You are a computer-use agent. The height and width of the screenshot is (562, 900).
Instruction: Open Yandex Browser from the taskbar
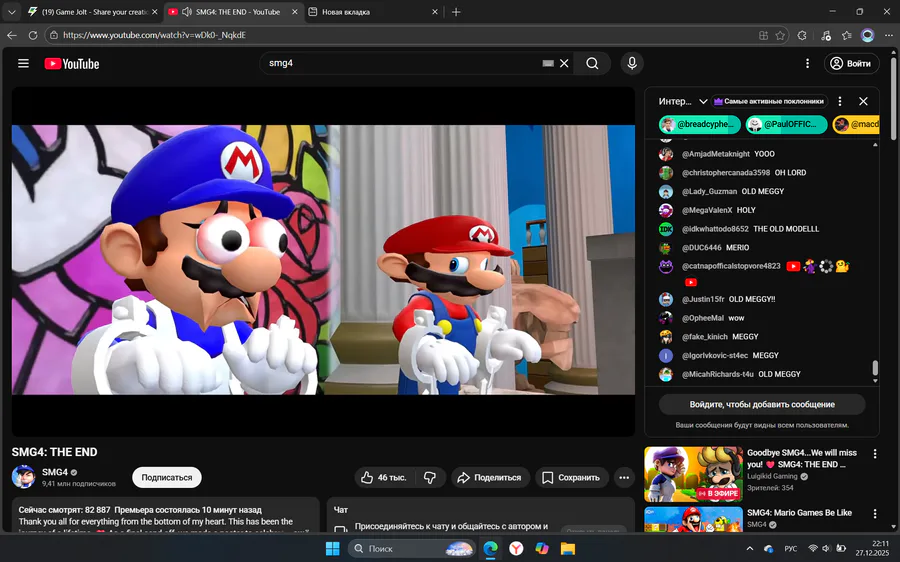(x=516, y=549)
